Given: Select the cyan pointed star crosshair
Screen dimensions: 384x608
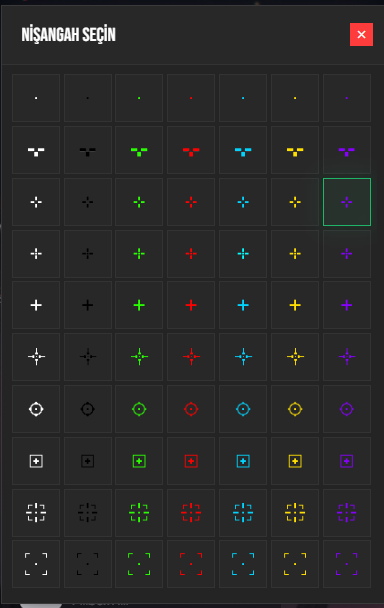Looking at the screenshot, I should [243, 357].
